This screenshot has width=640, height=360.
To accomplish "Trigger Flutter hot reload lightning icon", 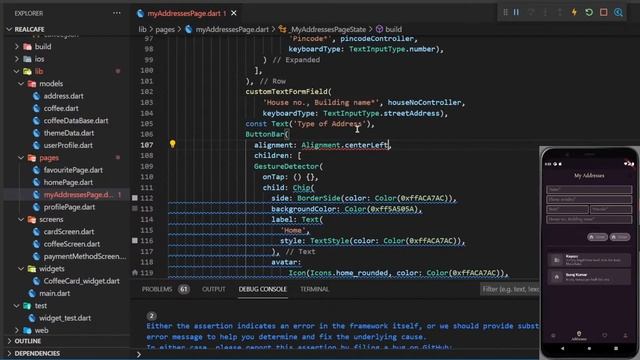I will coord(574,13).
